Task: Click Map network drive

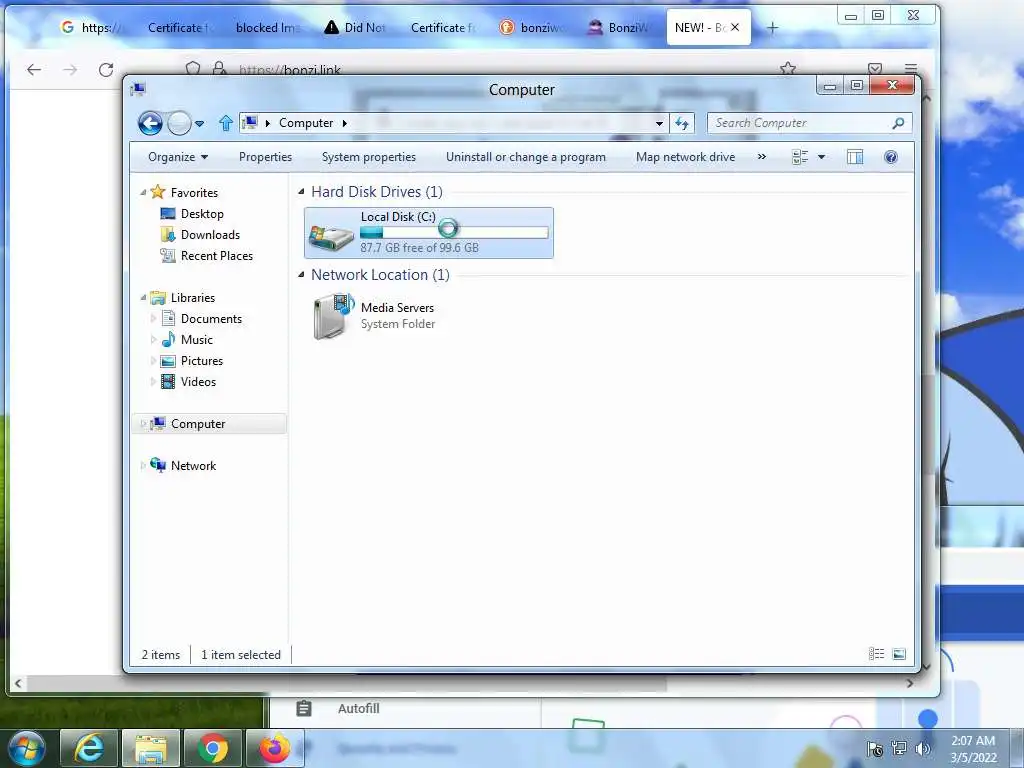Action: 685,157
